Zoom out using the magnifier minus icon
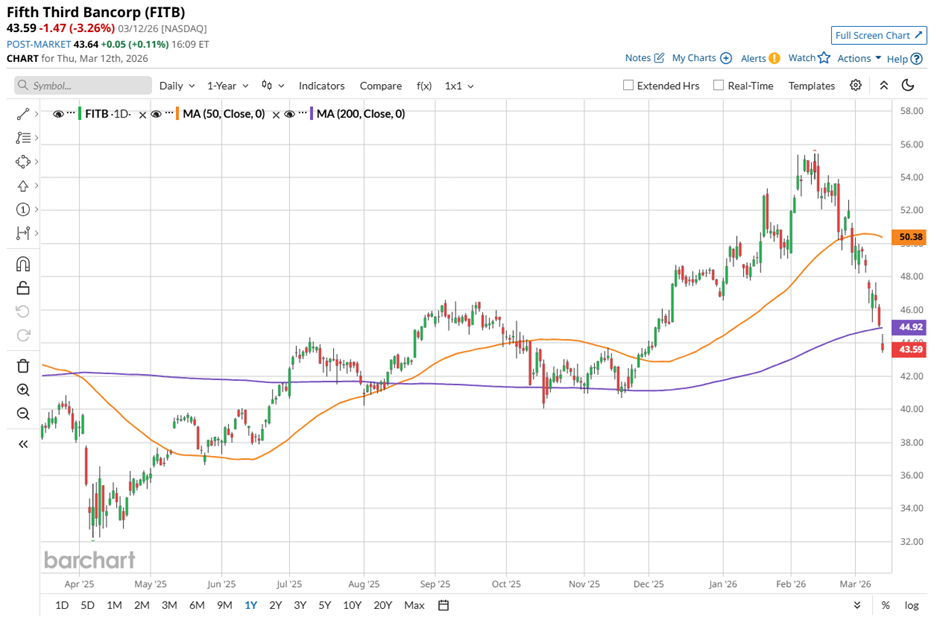This screenshot has height=626, width=937. [x=23, y=413]
